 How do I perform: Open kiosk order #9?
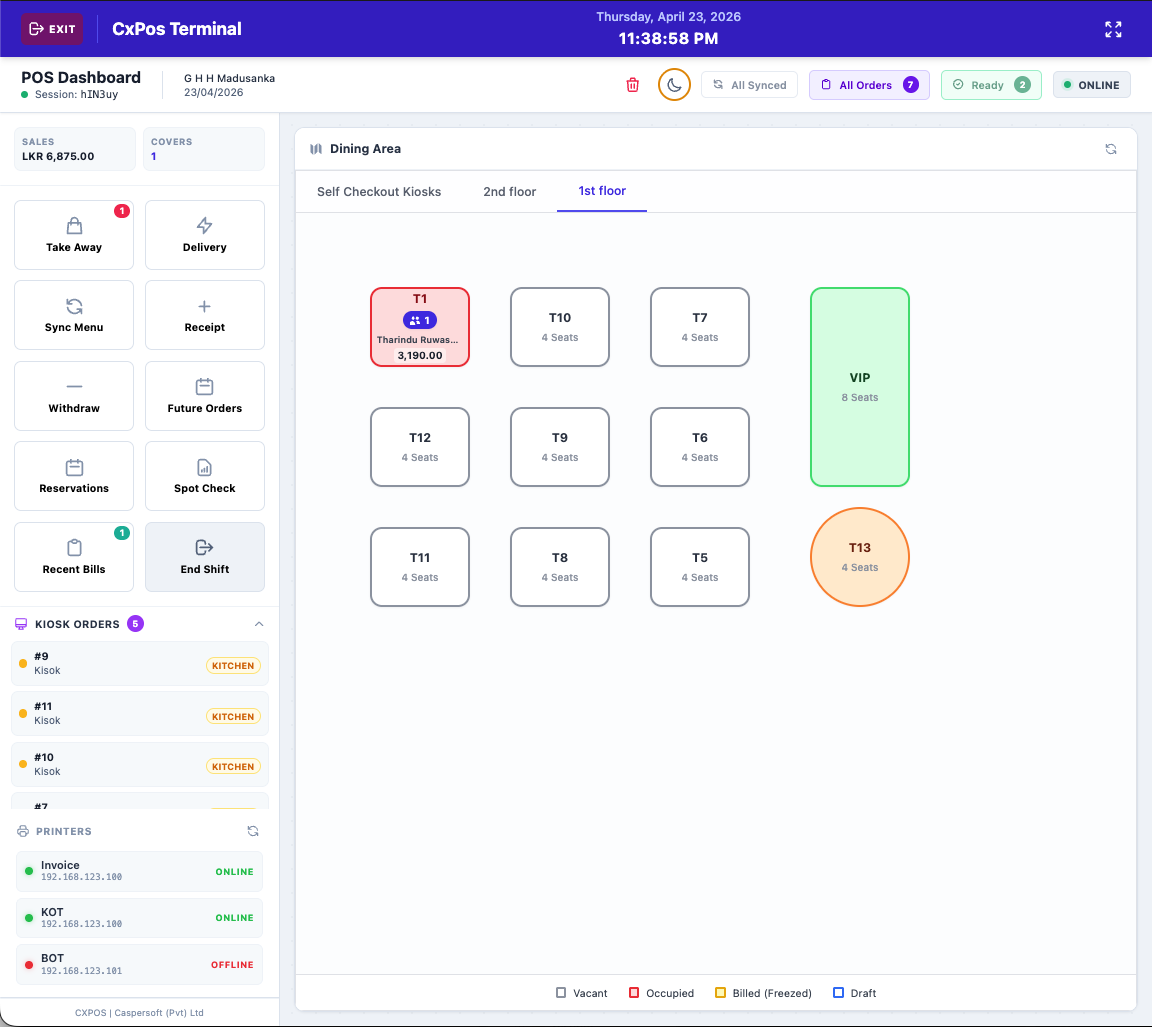pyautogui.click(x=140, y=663)
